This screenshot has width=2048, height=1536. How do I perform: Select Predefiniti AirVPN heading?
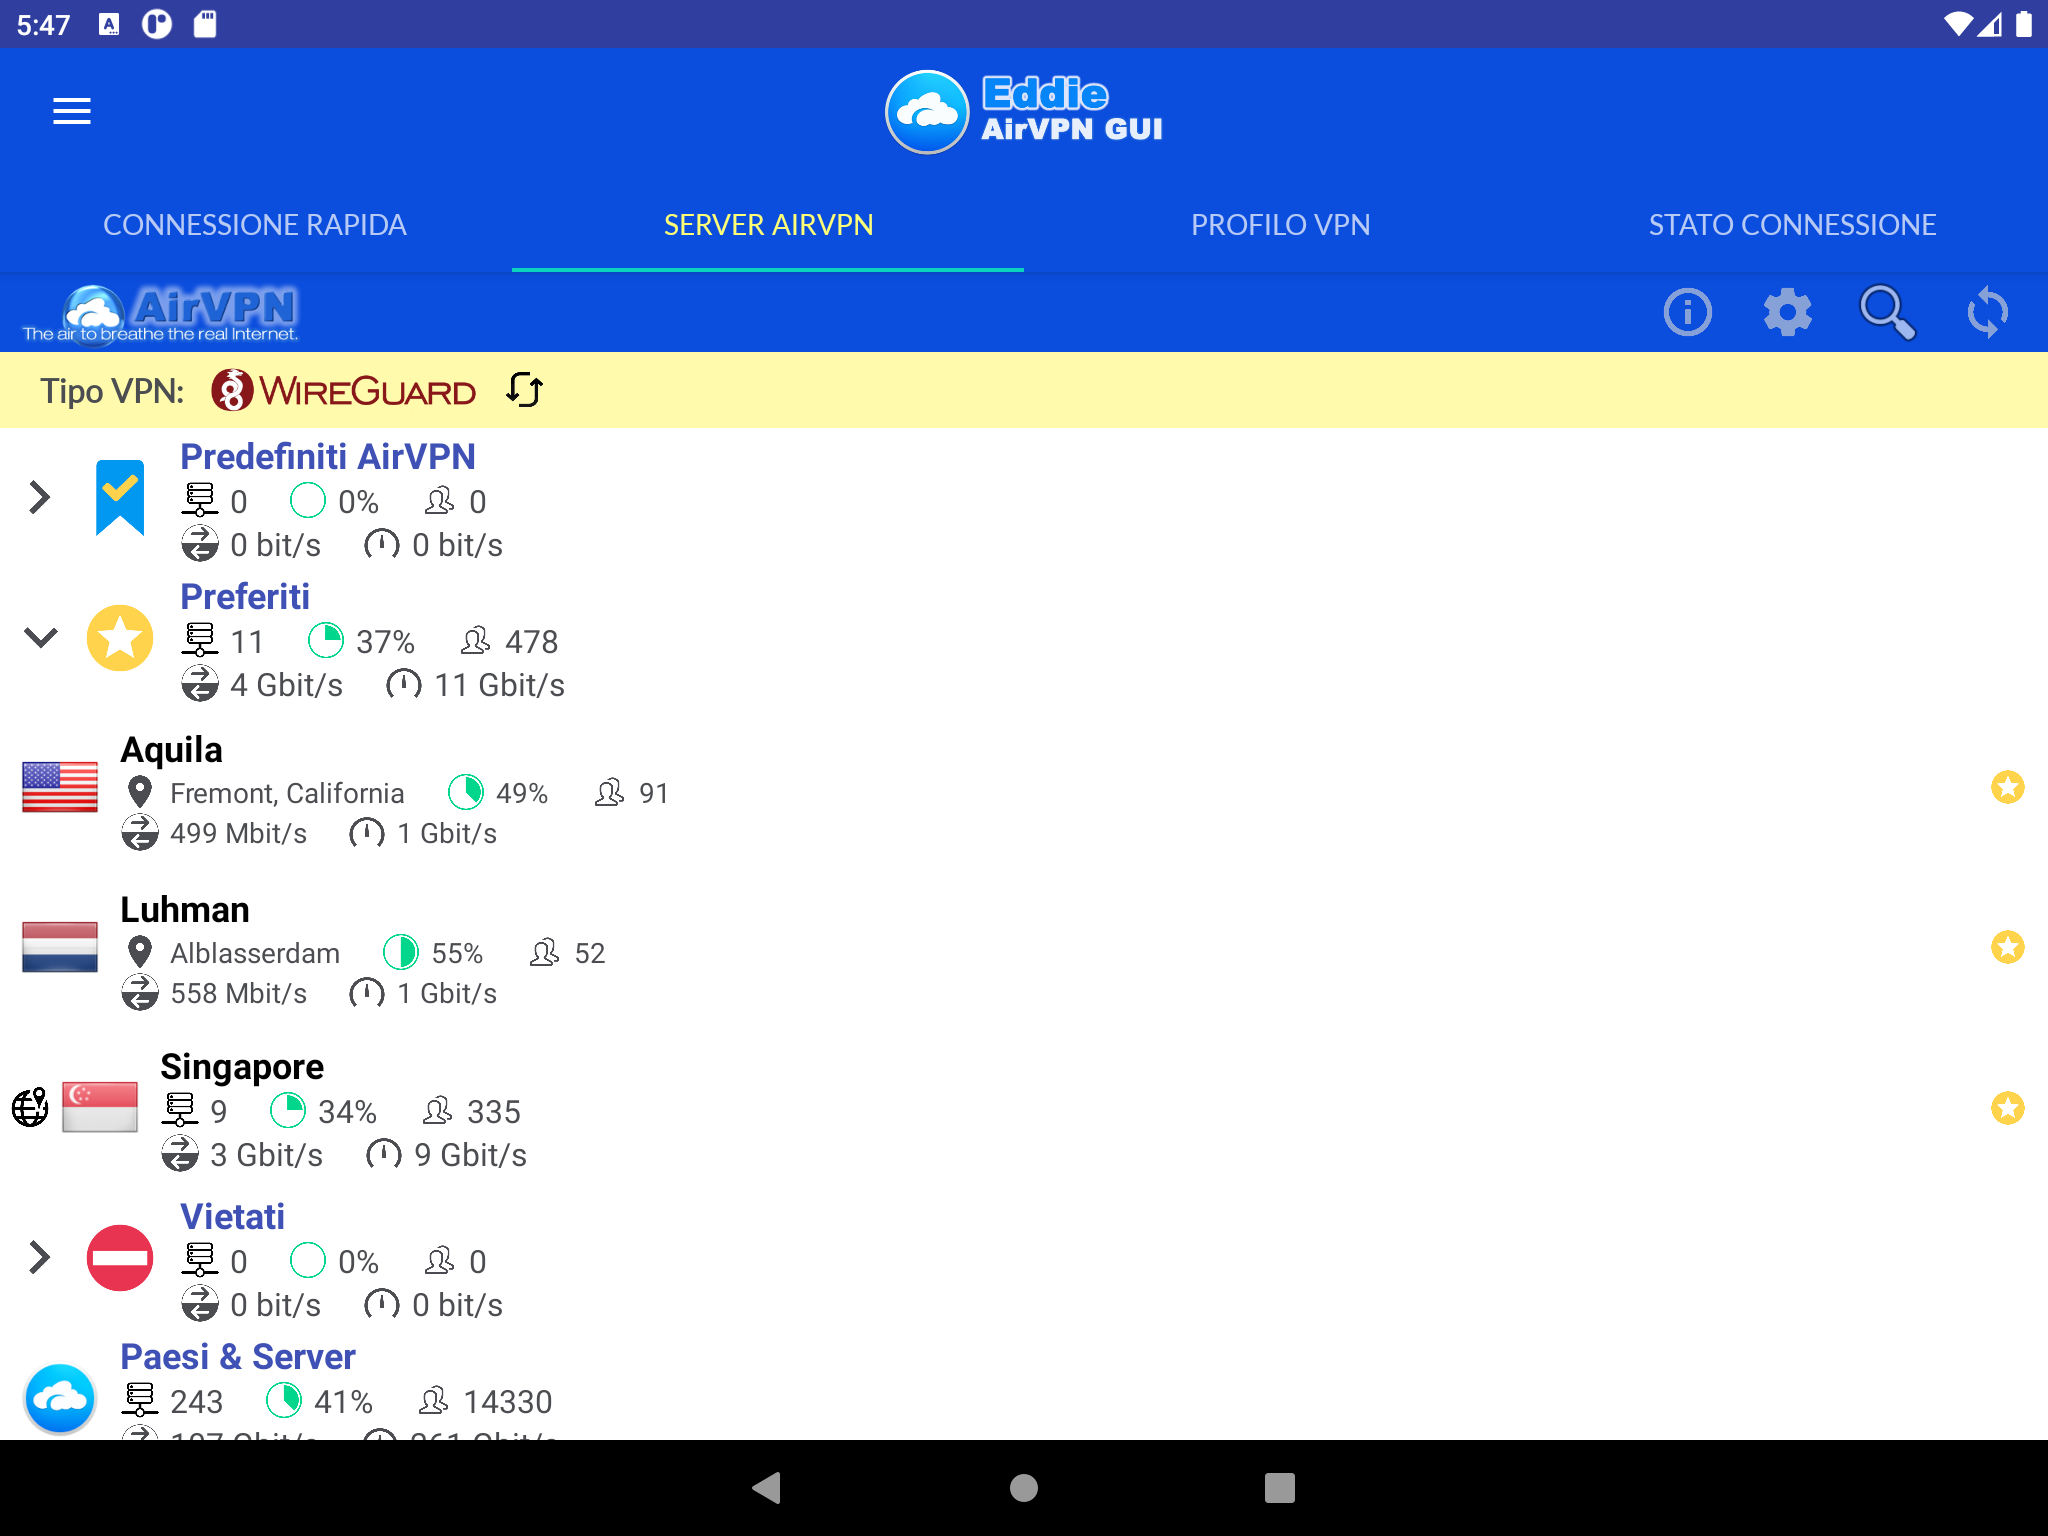328,457
